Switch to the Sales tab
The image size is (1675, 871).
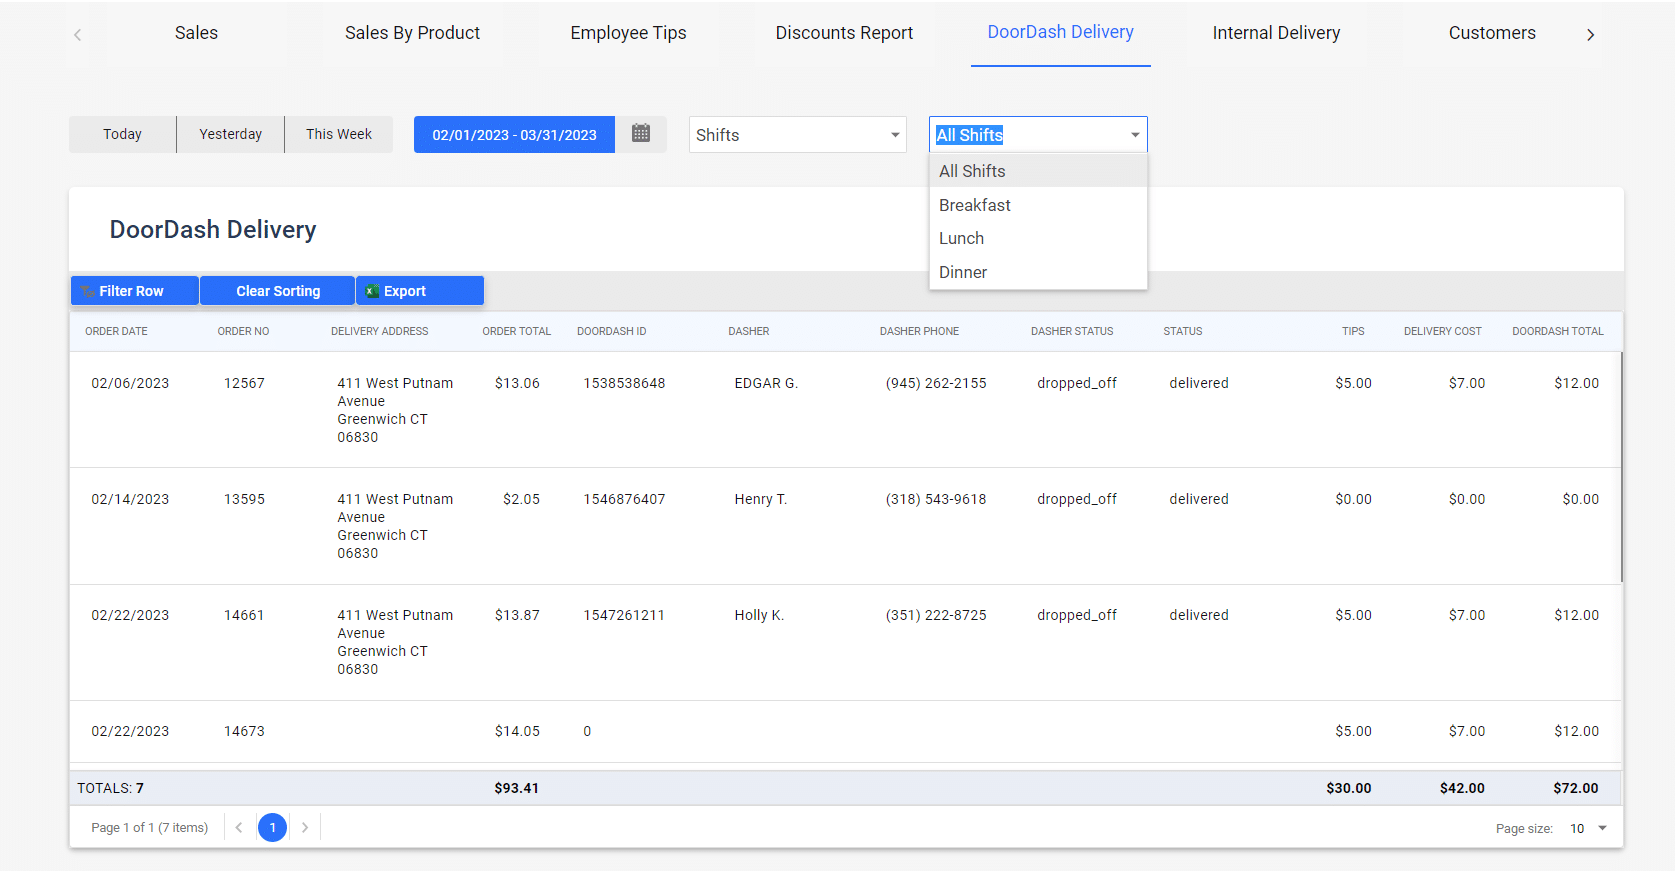tap(196, 33)
